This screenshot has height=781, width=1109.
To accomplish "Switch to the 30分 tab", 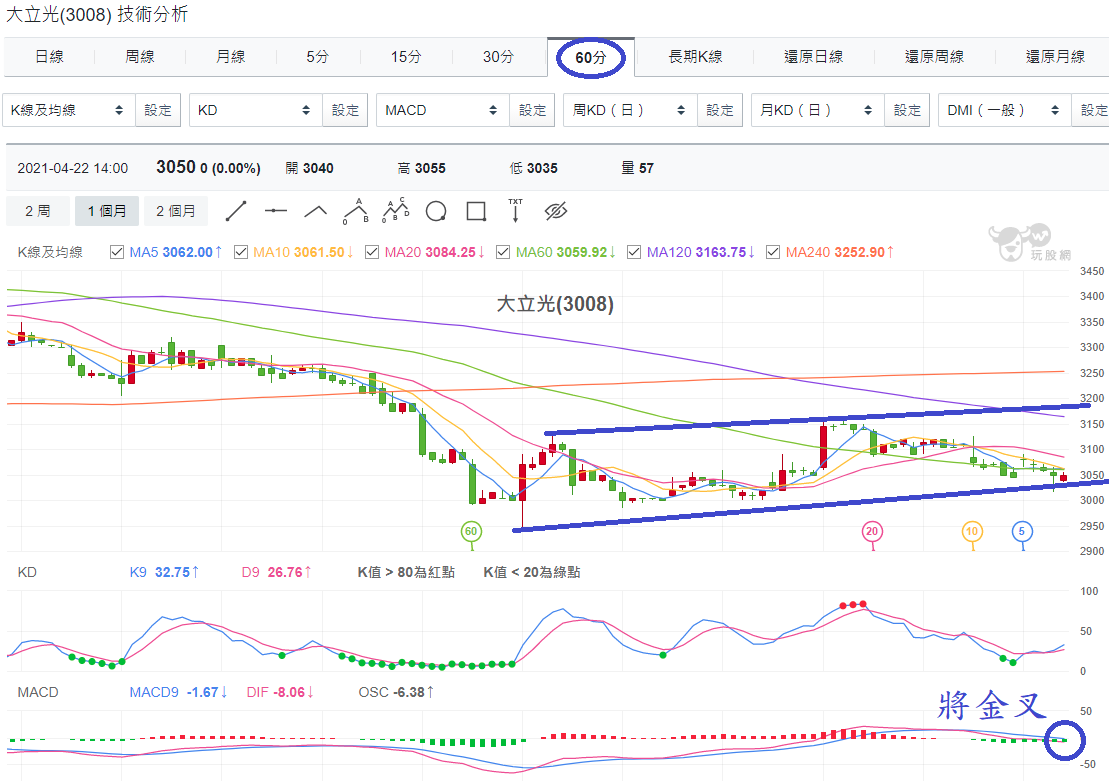I will click(x=499, y=57).
